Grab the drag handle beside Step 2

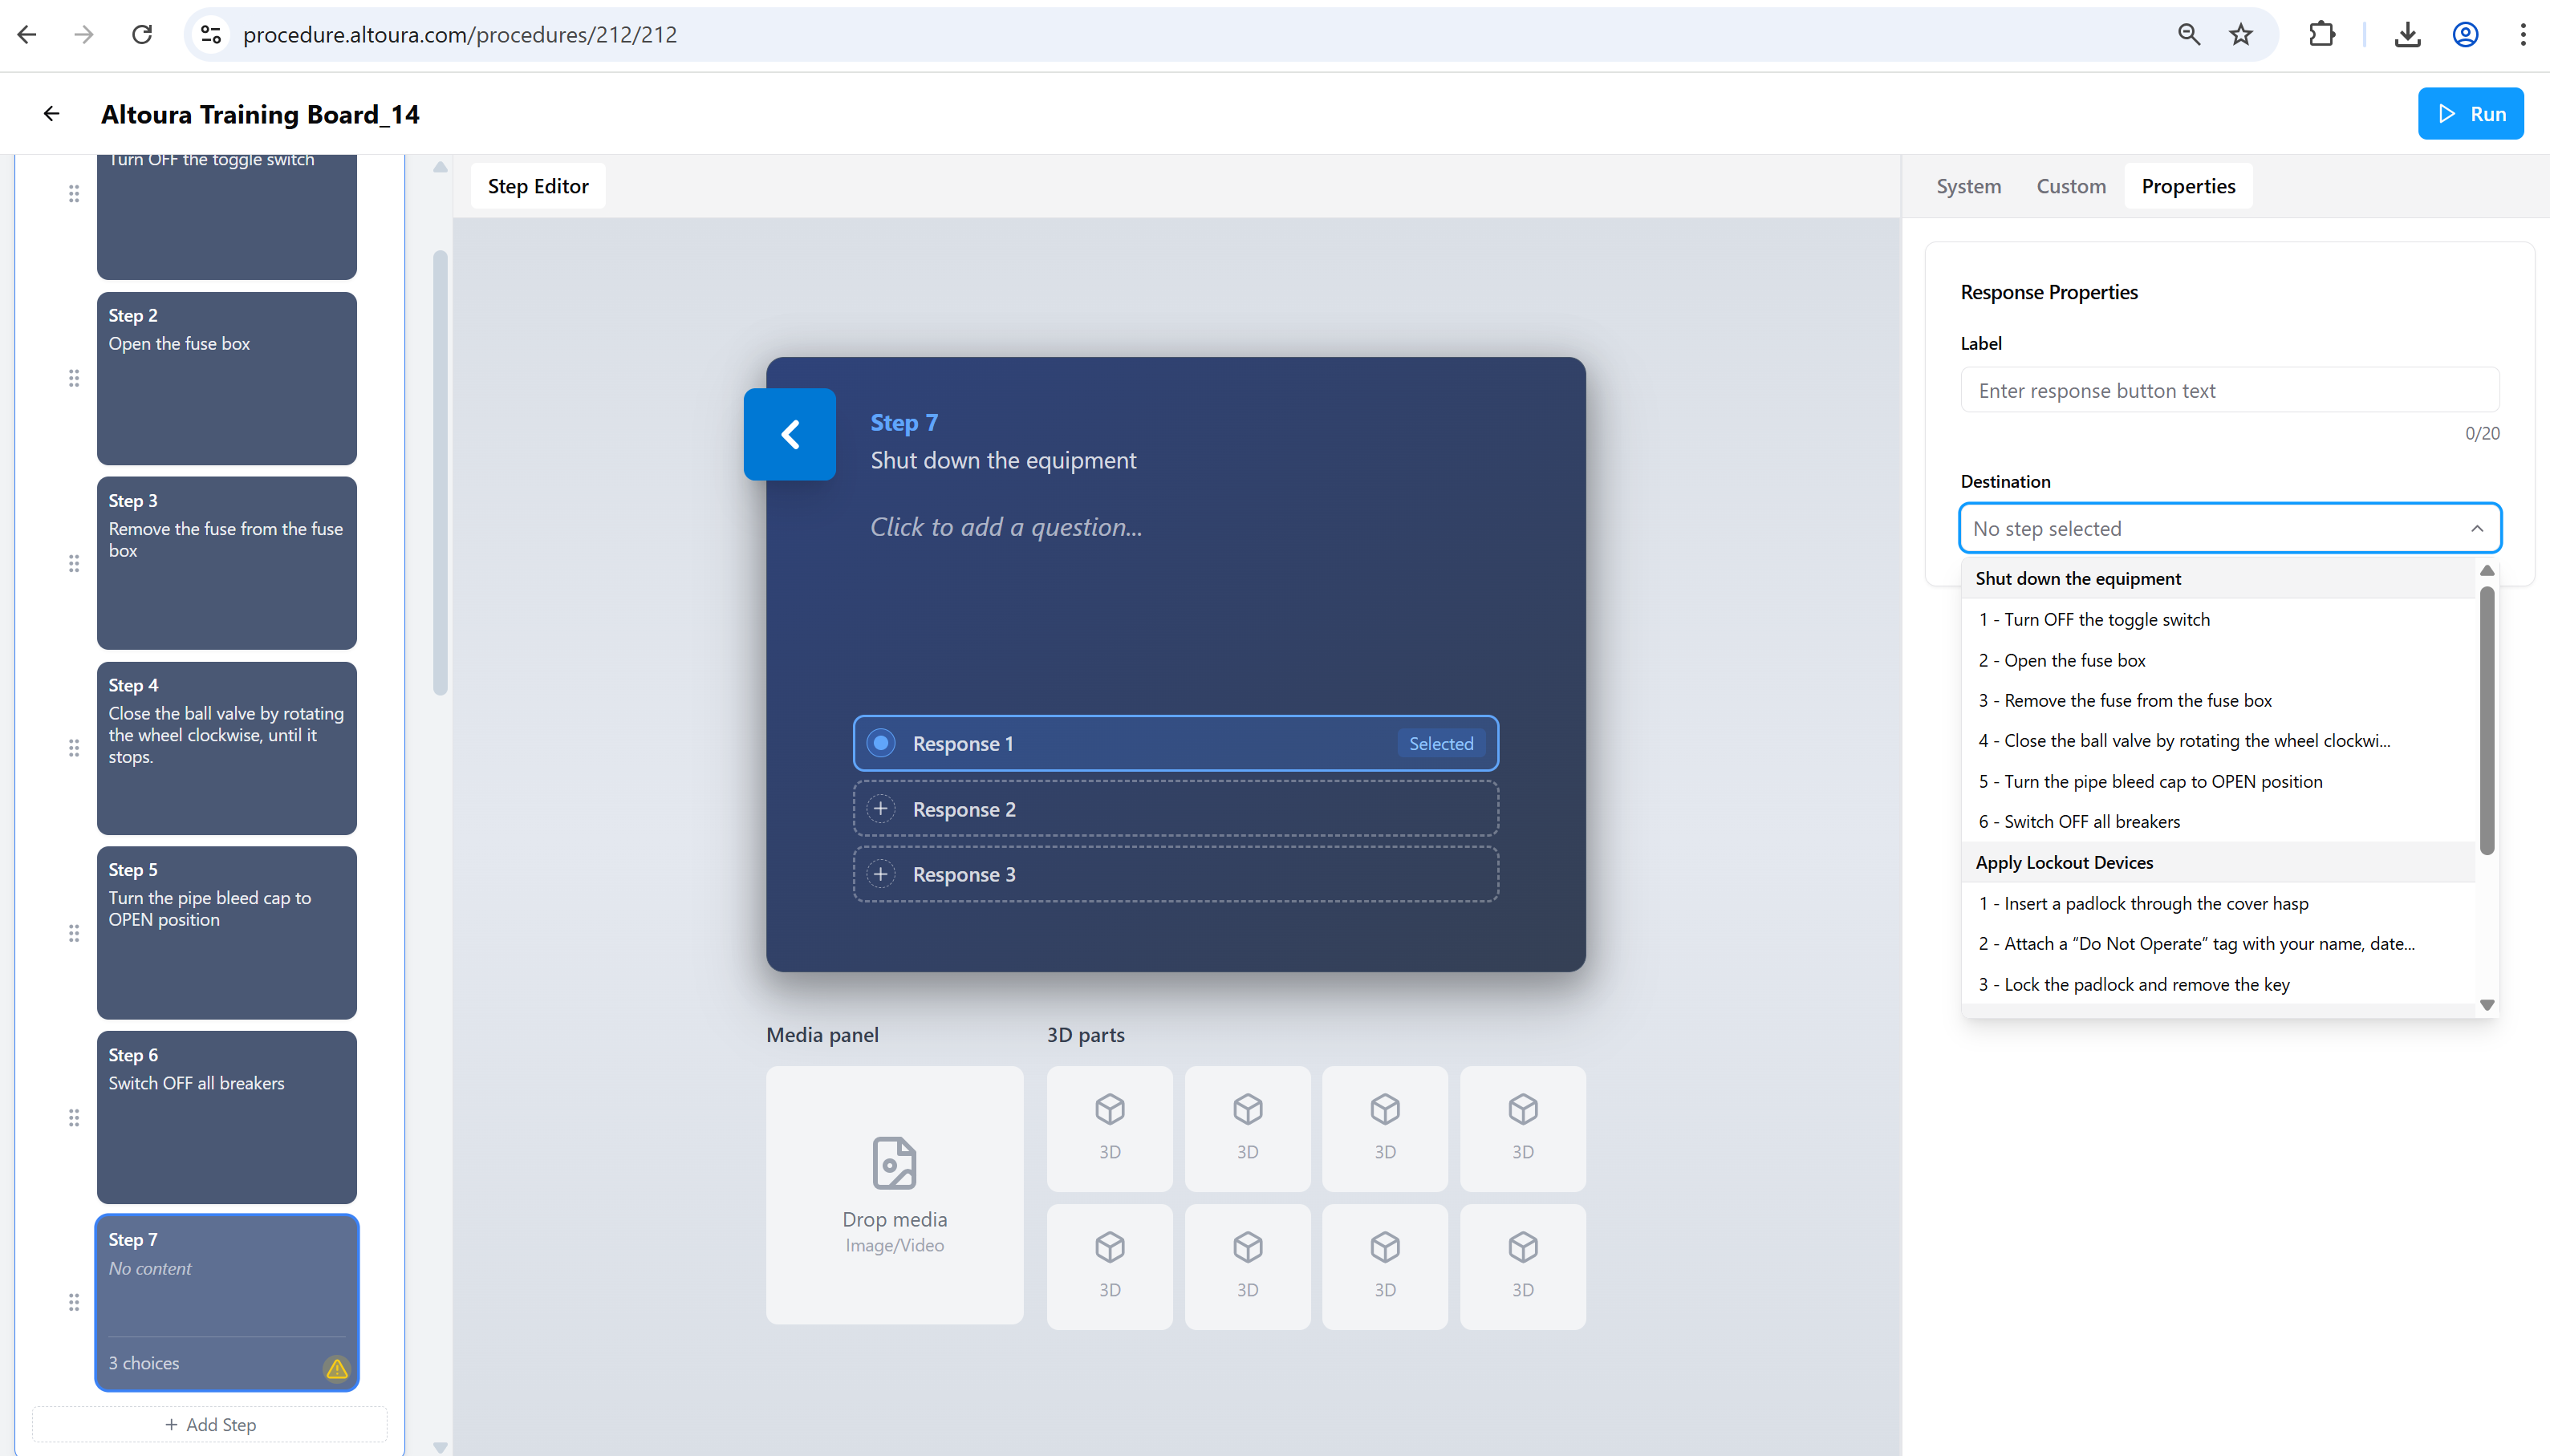74,378
